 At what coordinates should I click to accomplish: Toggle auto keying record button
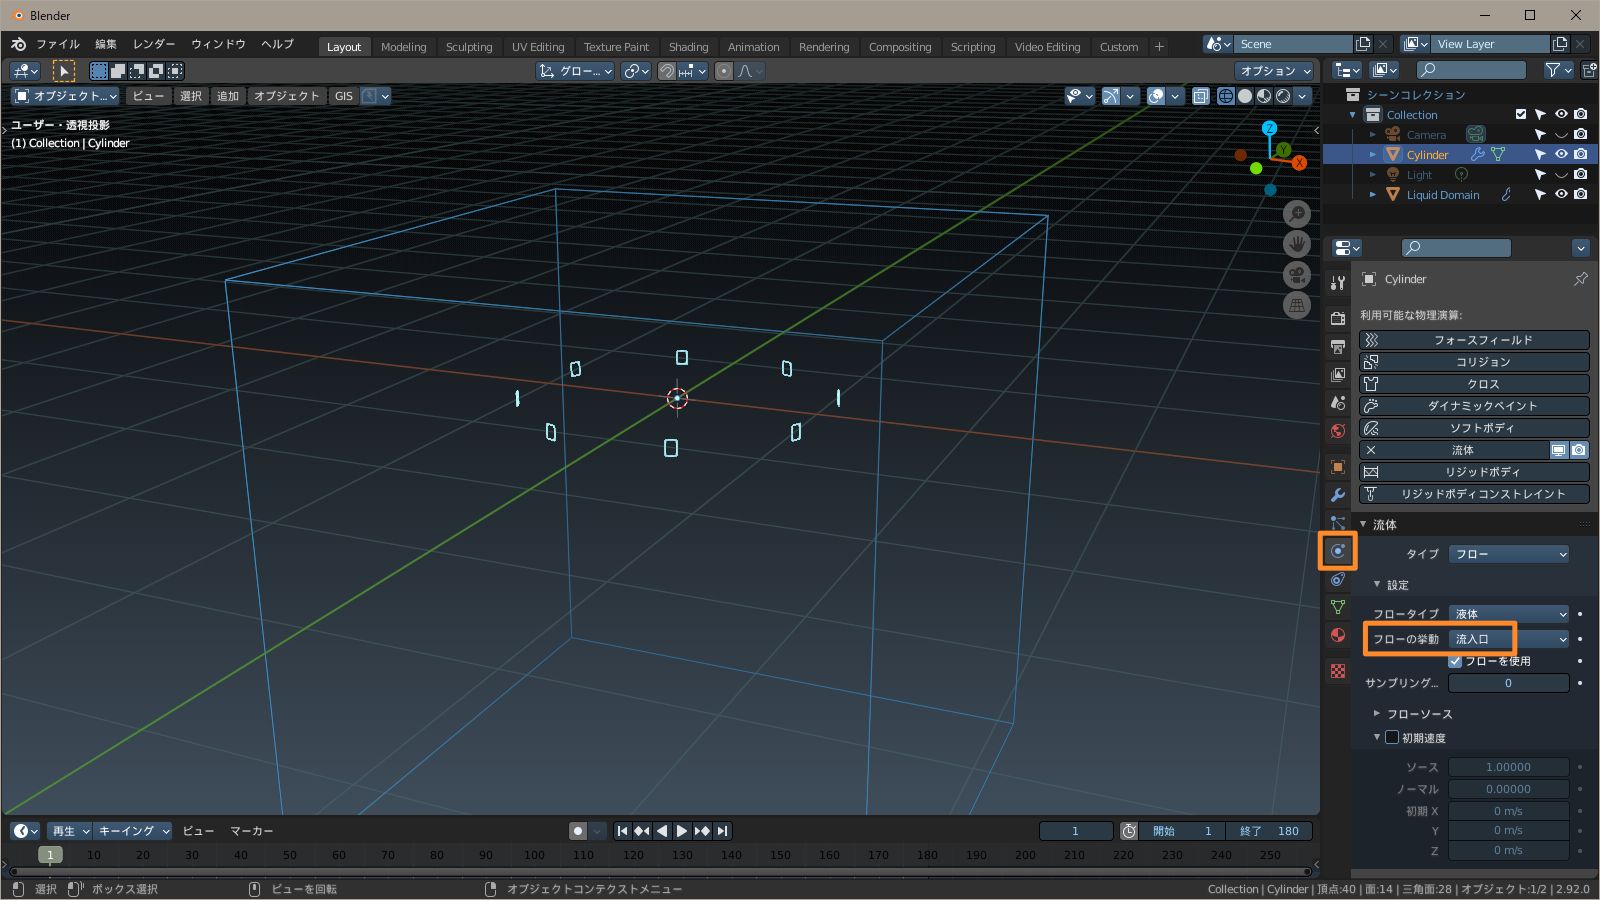pyautogui.click(x=578, y=831)
